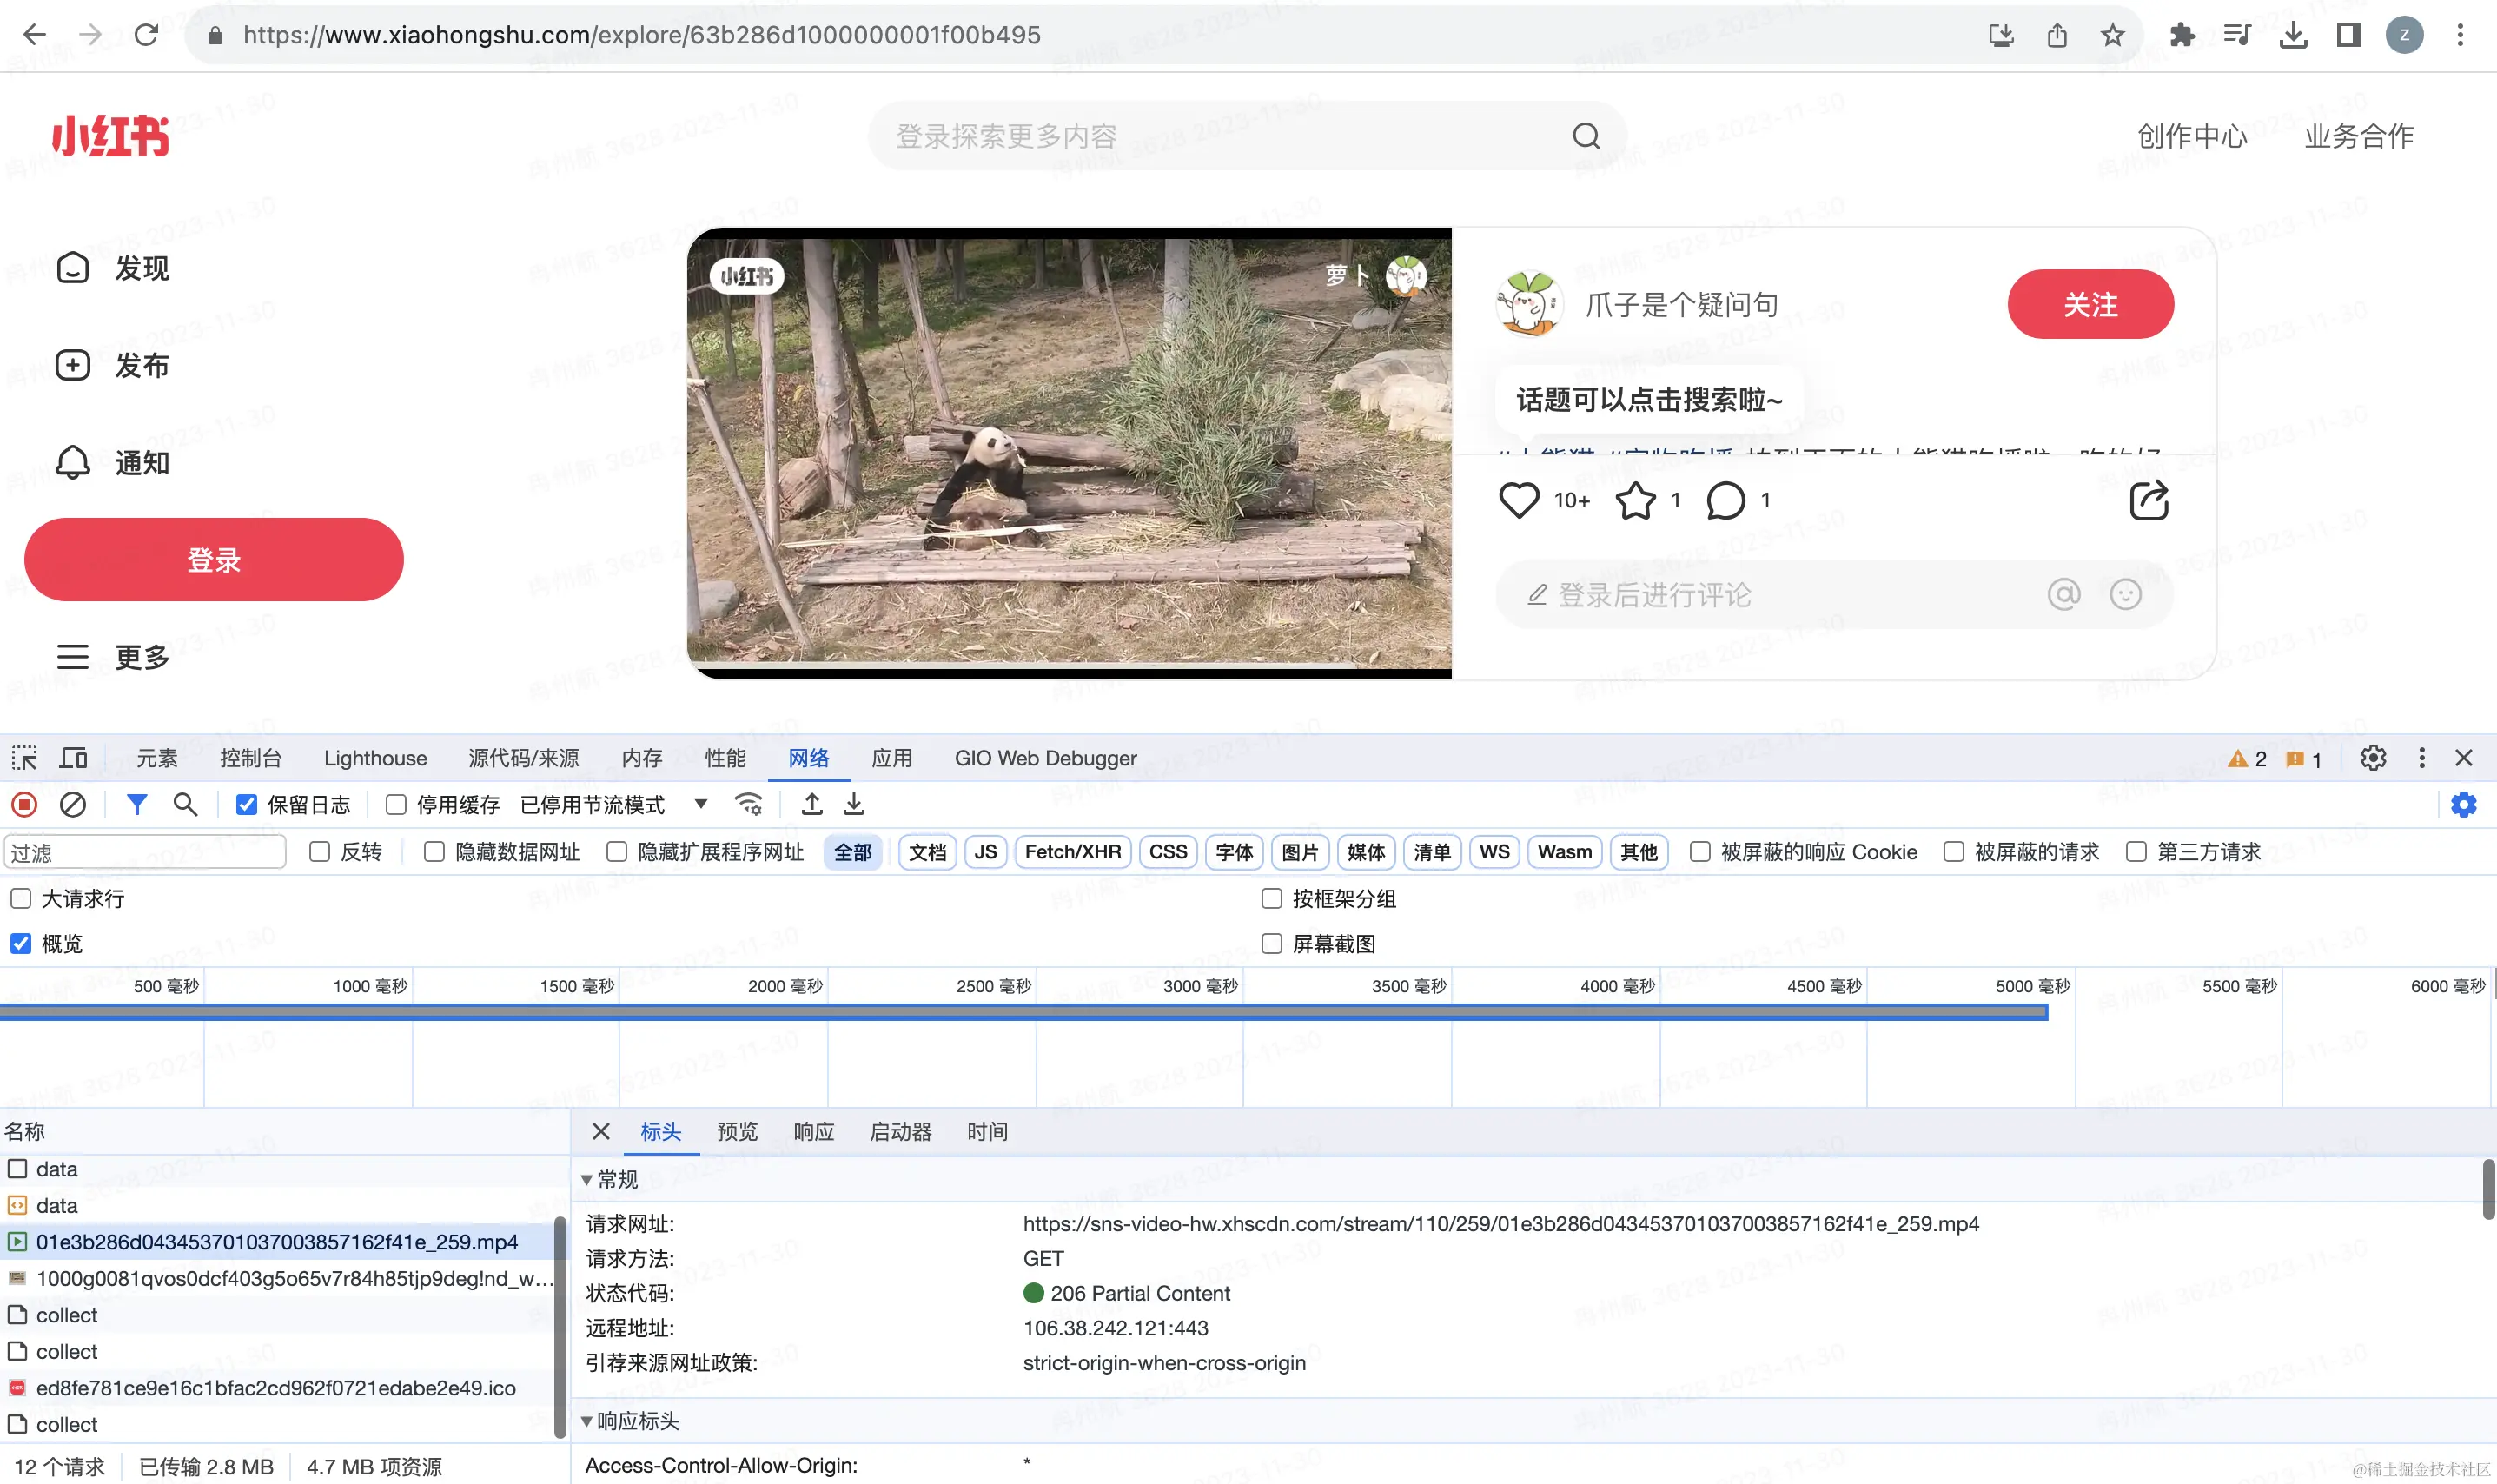Check the 屏幕截图 checkbox

click(x=1272, y=944)
